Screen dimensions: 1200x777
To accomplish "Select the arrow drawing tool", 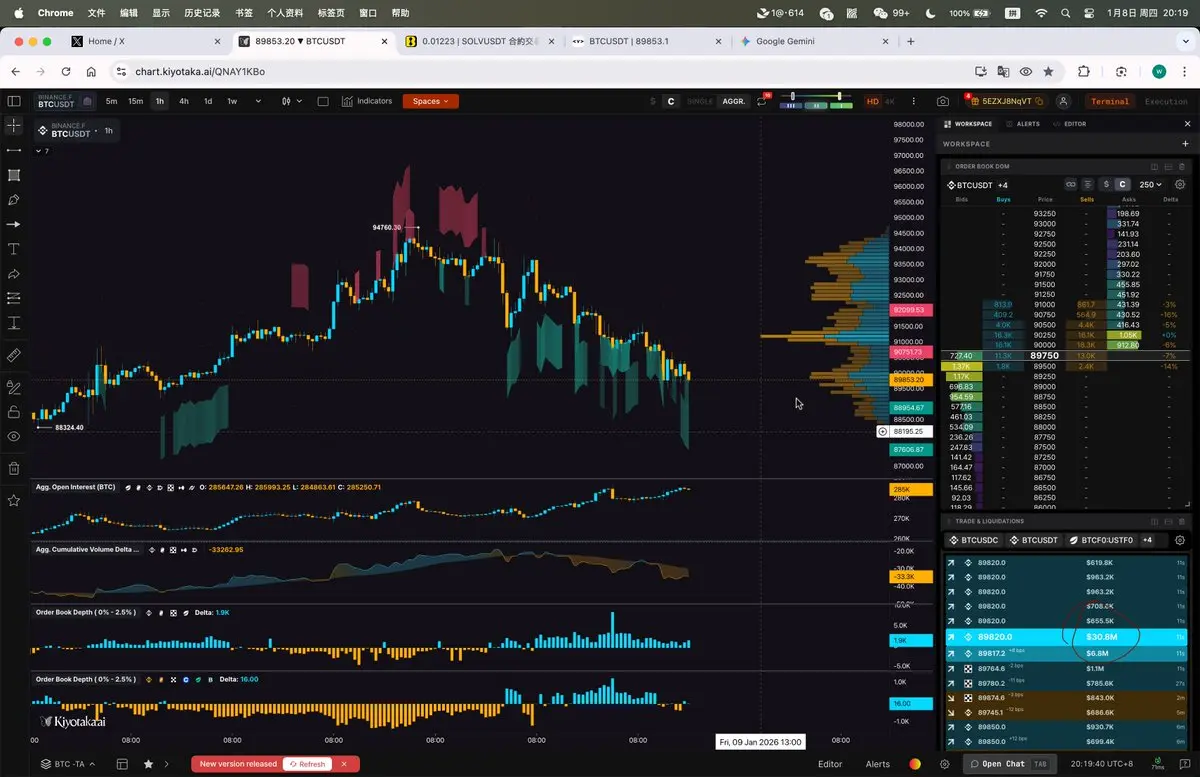I will point(14,224).
